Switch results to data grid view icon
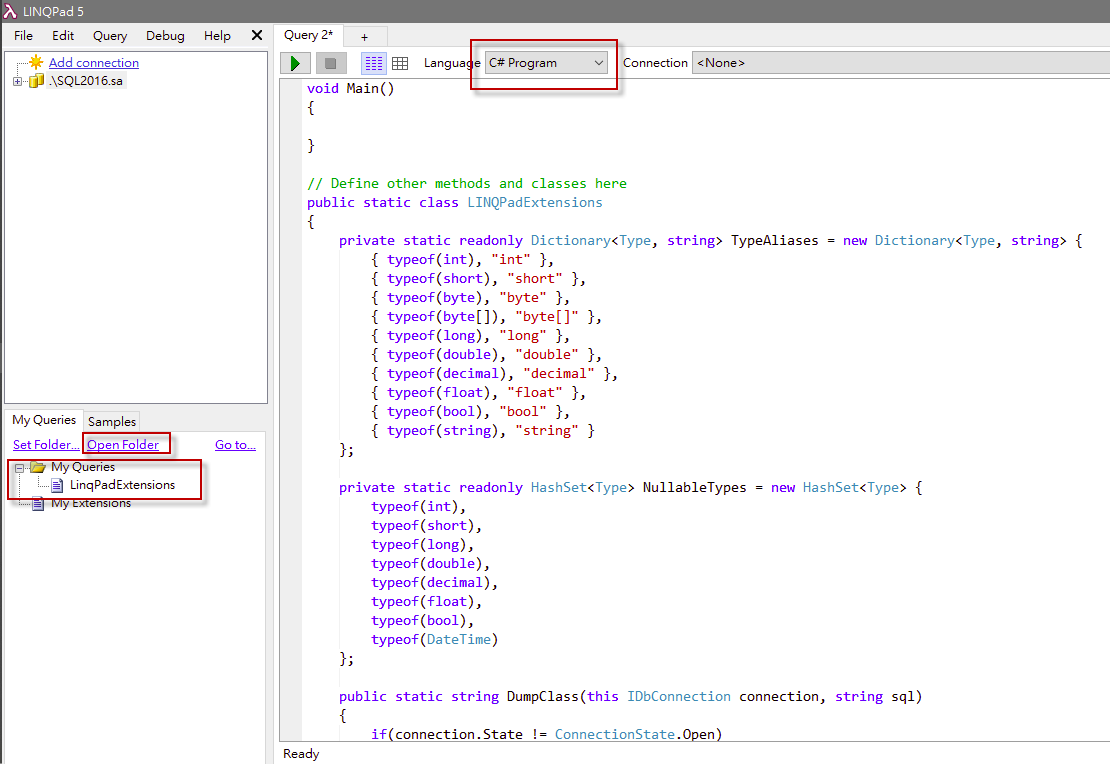The image size is (1110, 764). [x=400, y=63]
